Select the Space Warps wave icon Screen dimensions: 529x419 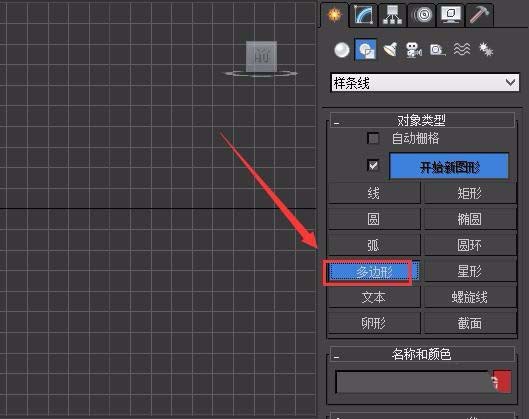(x=462, y=50)
